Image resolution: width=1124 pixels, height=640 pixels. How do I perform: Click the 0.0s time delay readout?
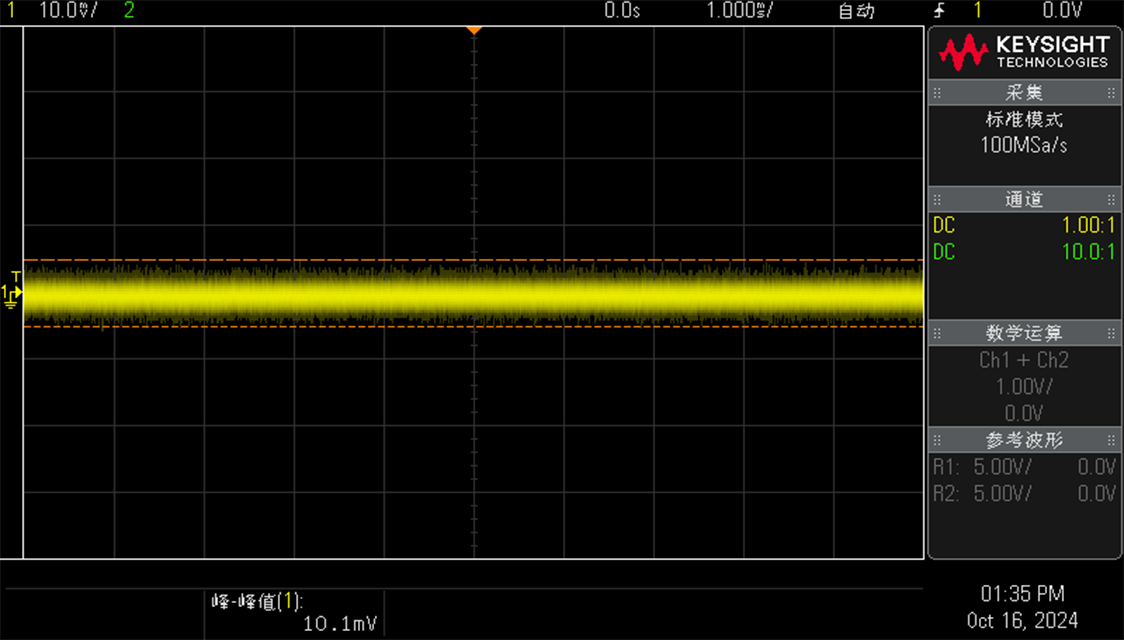coord(622,10)
